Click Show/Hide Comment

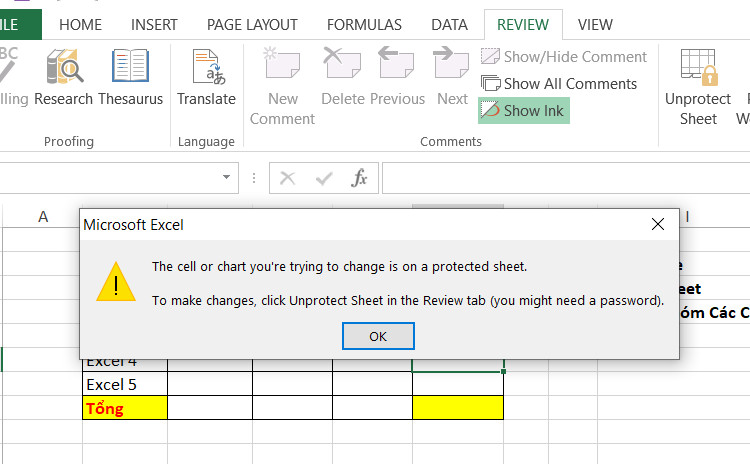point(563,56)
